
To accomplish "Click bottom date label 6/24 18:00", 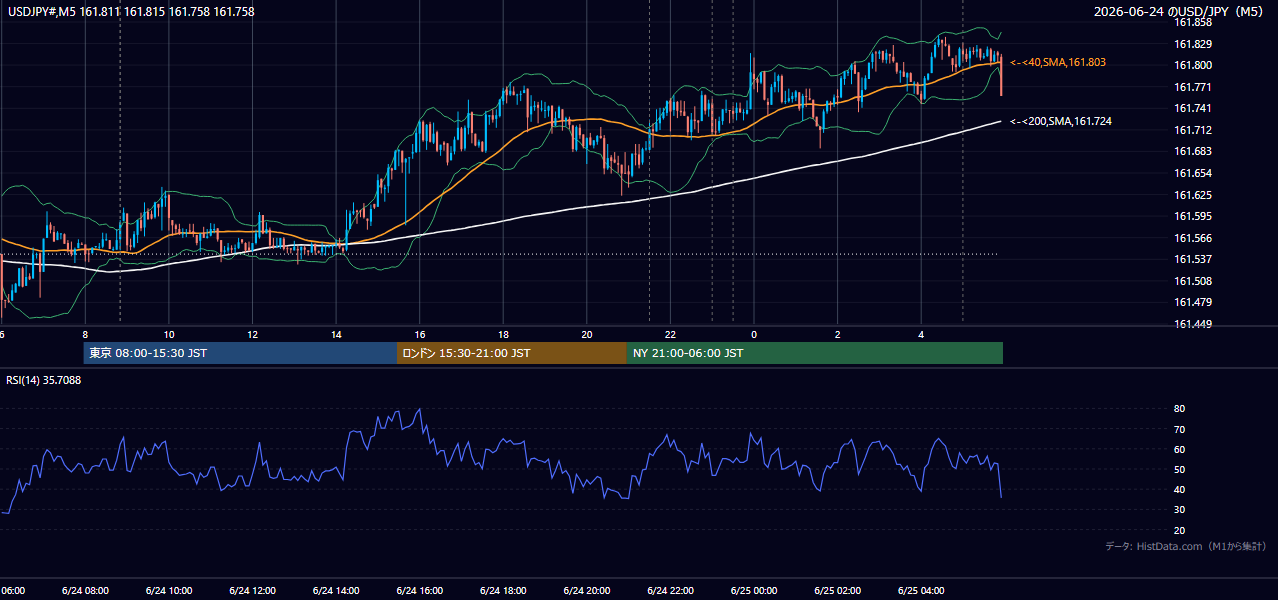I will 503,590.
